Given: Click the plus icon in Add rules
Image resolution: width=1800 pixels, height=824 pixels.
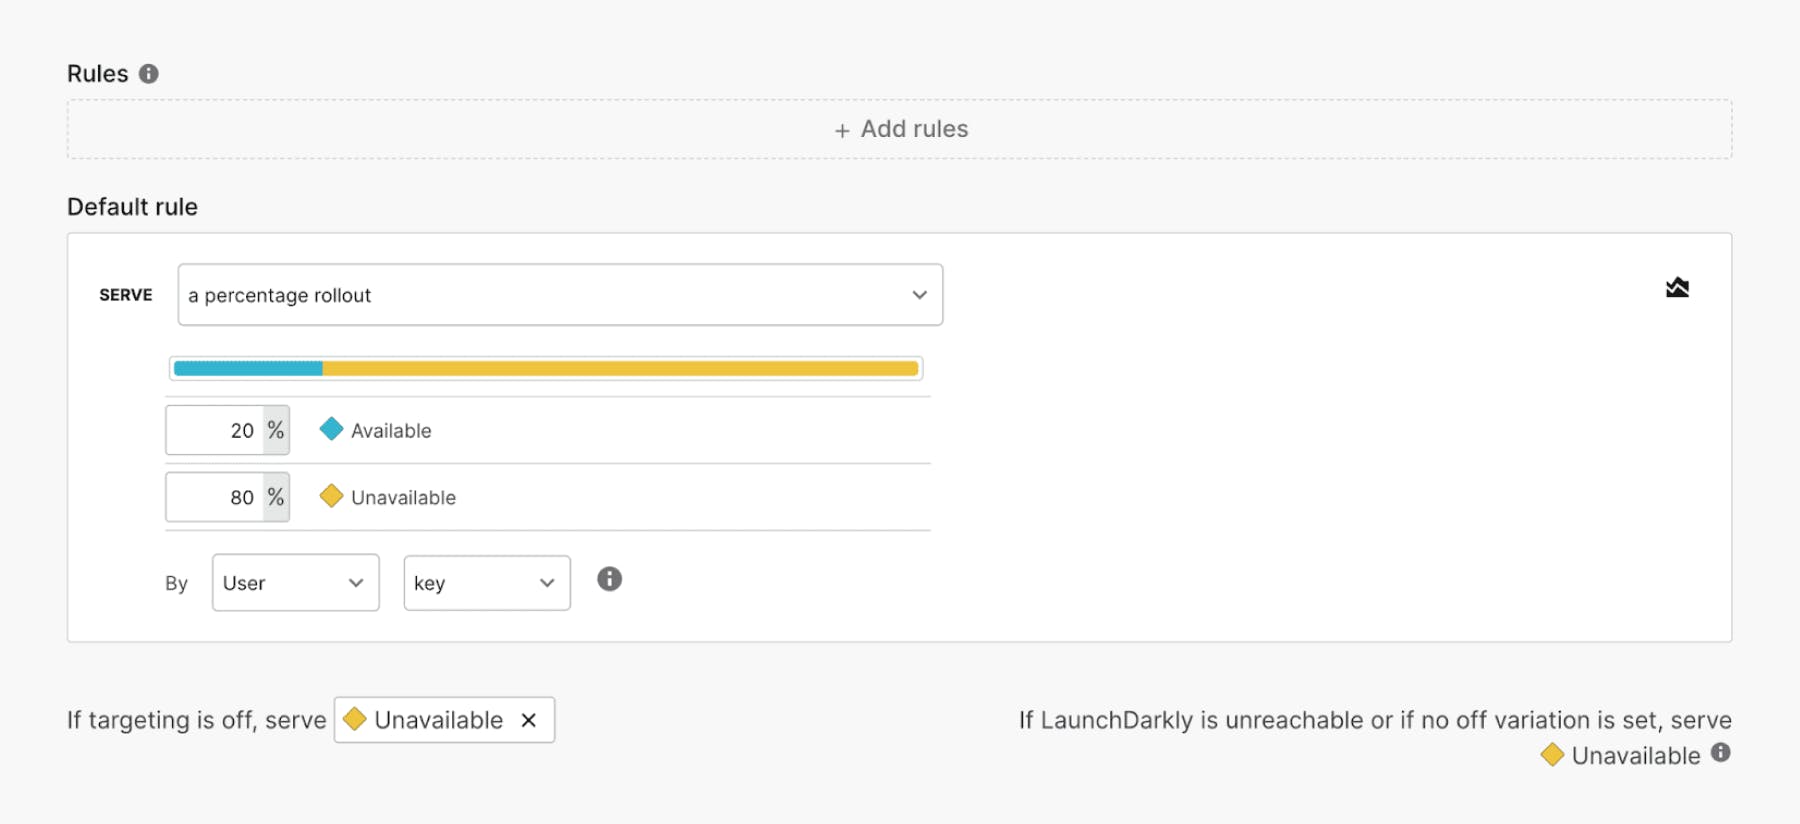Looking at the screenshot, I should (x=842, y=130).
